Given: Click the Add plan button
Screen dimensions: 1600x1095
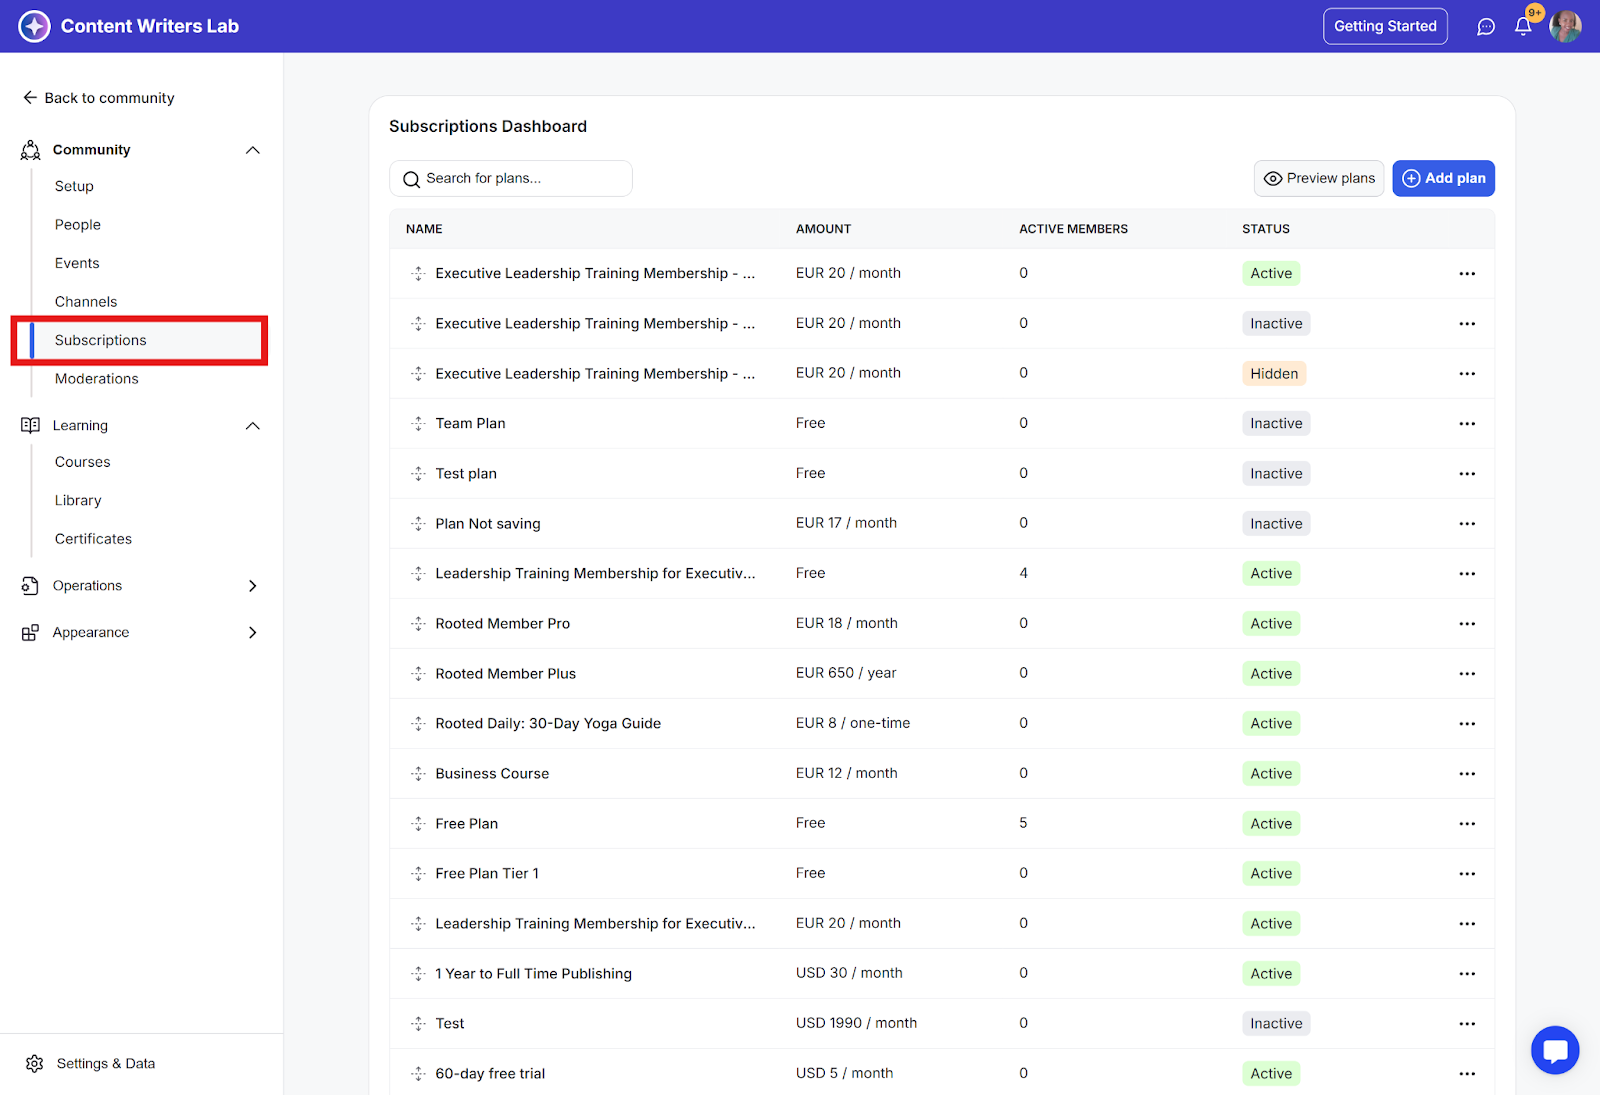Looking at the screenshot, I should tap(1443, 179).
